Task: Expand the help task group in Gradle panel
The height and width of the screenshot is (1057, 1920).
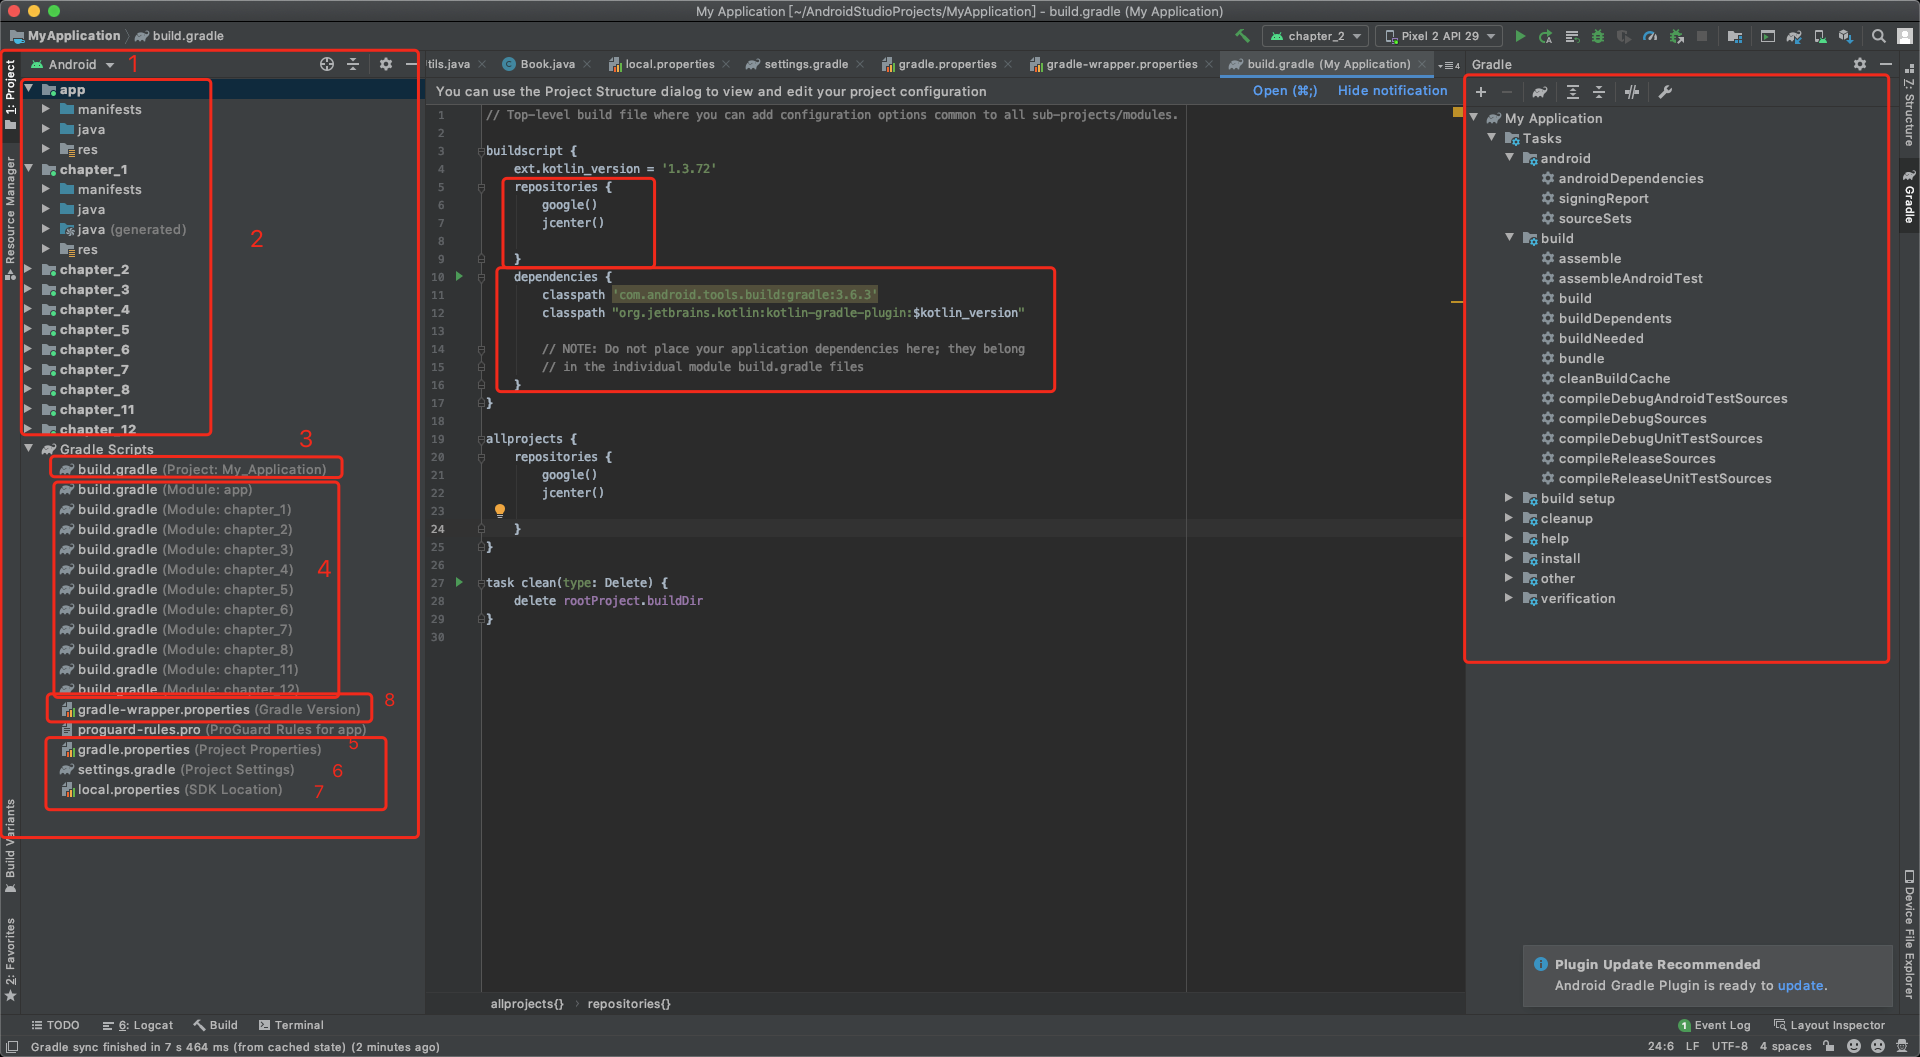Action: 1509,538
